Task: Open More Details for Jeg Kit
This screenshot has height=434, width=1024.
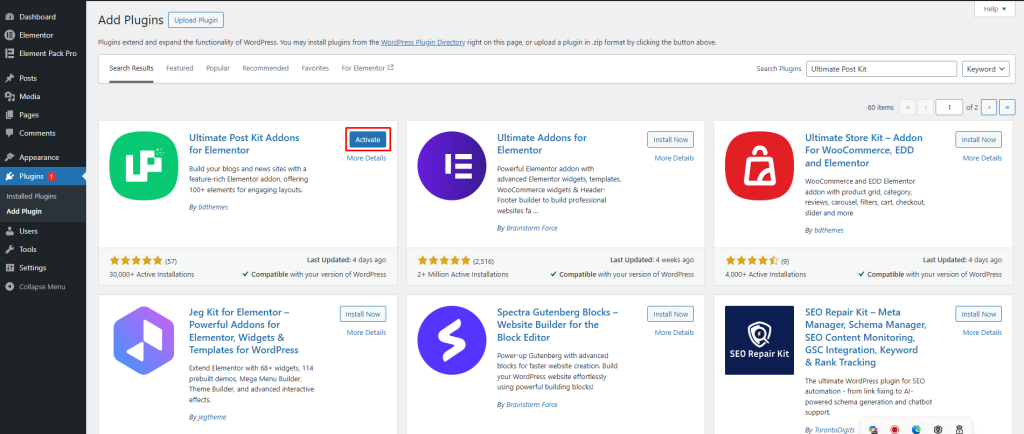Action: pyautogui.click(x=366, y=332)
